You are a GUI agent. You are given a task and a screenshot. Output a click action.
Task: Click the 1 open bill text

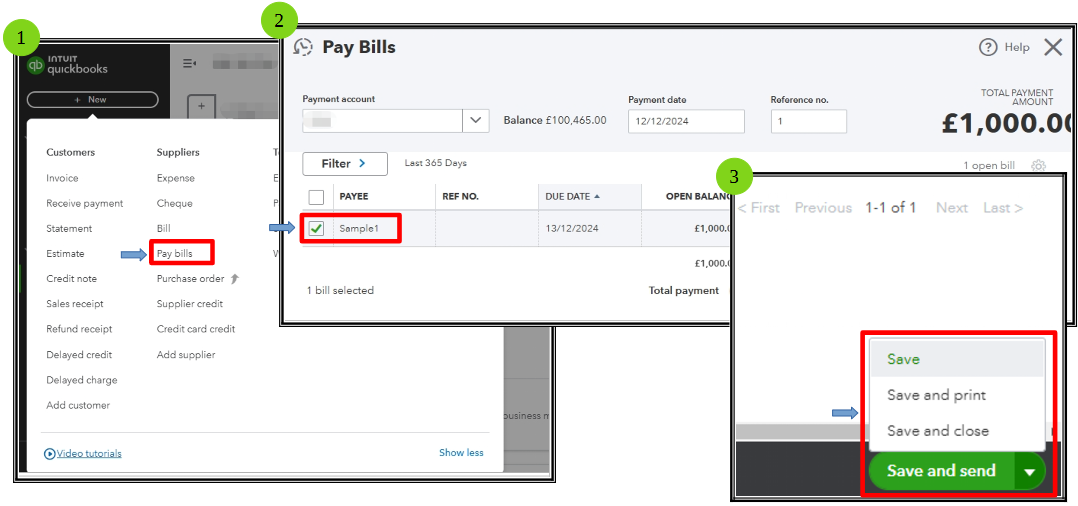click(x=989, y=166)
